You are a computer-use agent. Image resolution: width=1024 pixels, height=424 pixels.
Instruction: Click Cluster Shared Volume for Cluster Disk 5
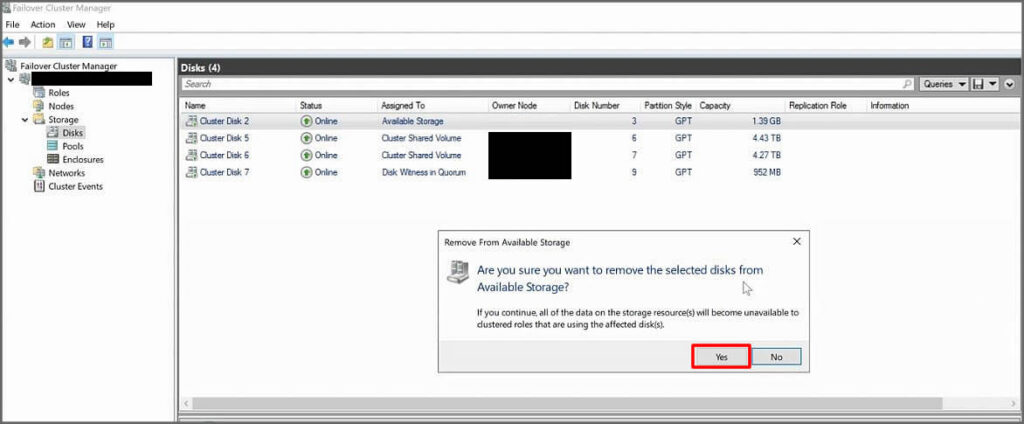click(421, 138)
